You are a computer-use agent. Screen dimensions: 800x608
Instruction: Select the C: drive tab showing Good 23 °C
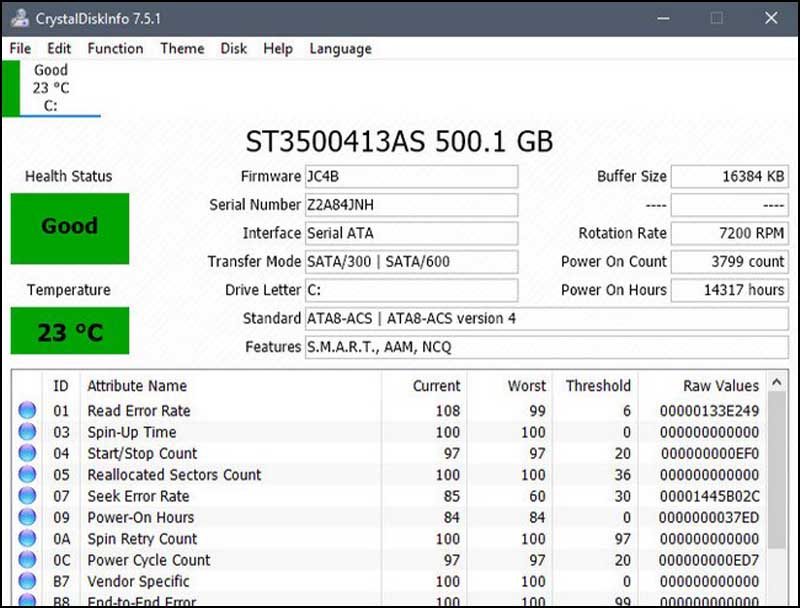51,88
